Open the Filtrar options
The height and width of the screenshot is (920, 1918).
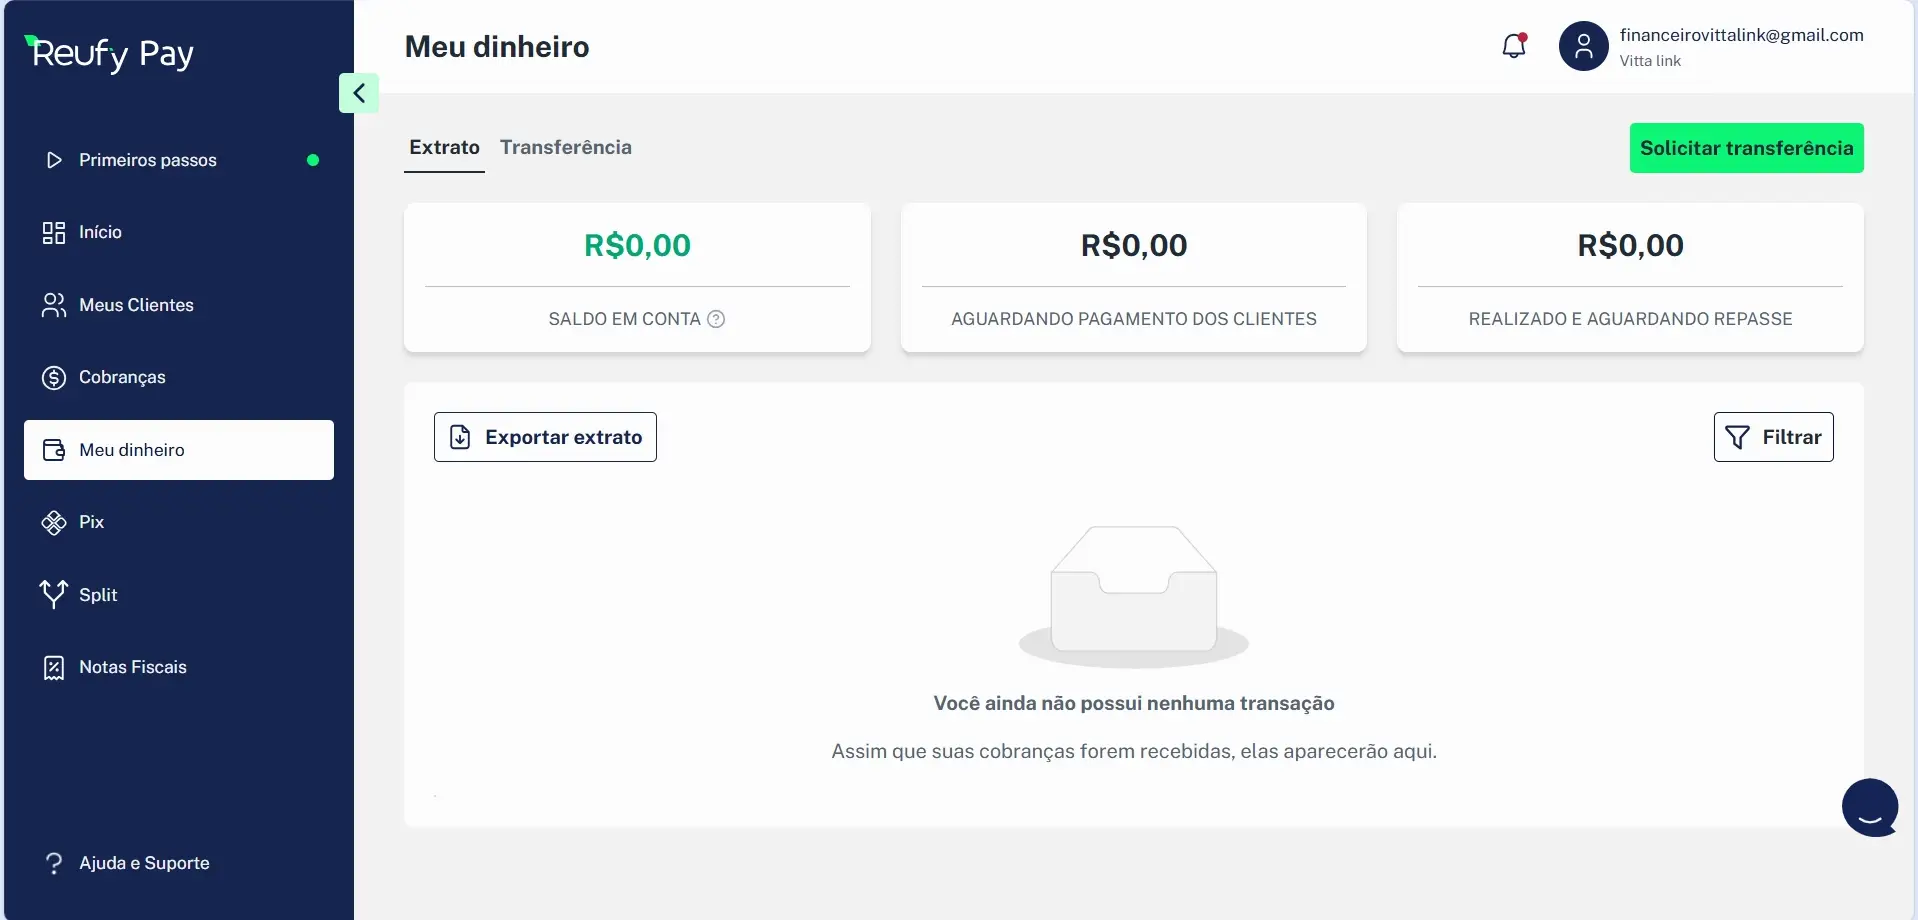pyautogui.click(x=1773, y=437)
